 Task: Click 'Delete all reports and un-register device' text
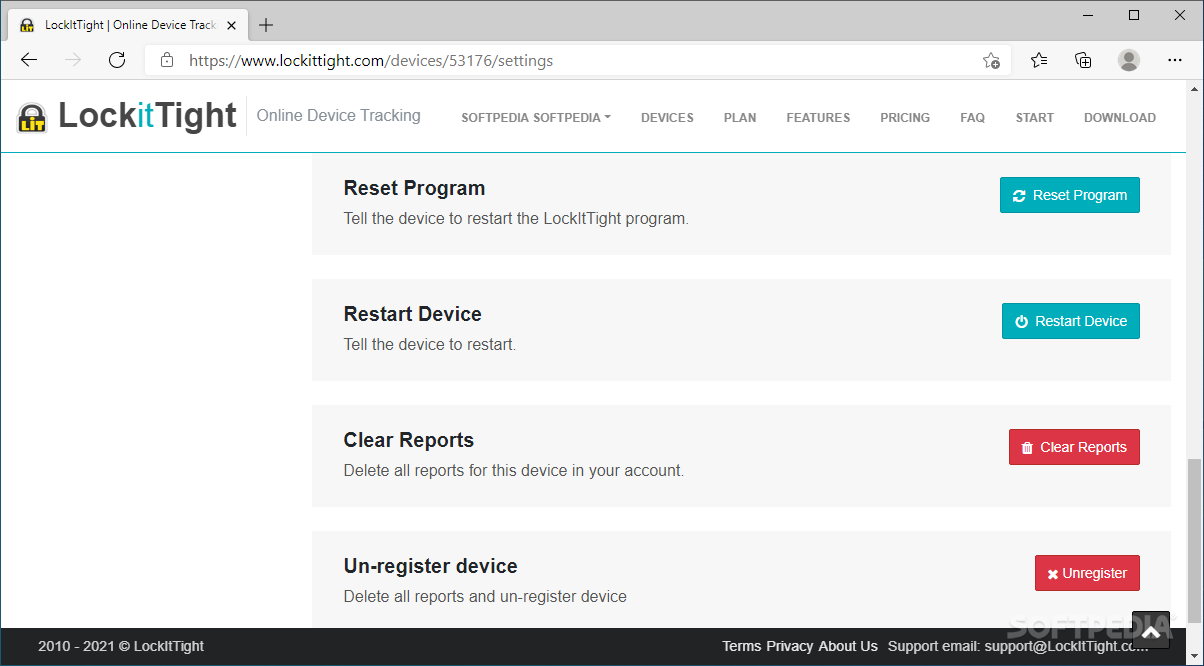[x=485, y=596]
